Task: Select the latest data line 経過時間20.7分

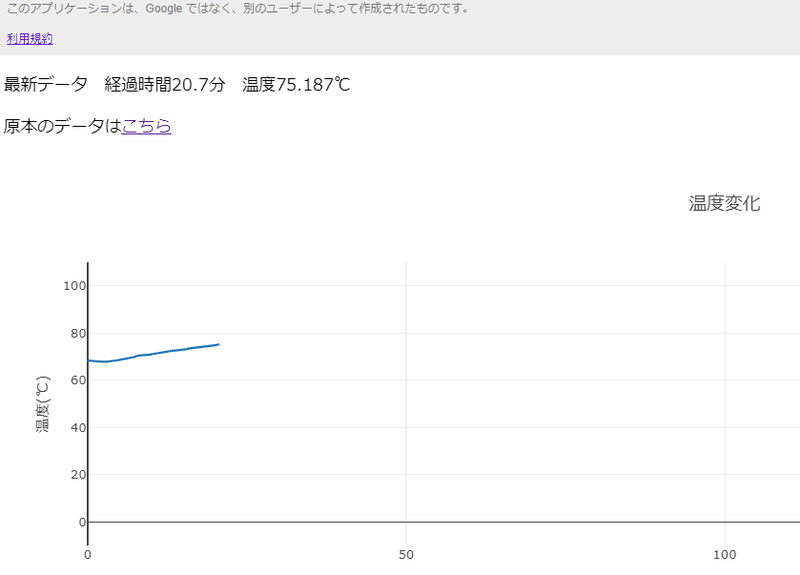Action: pyautogui.click(x=165, y=84)
